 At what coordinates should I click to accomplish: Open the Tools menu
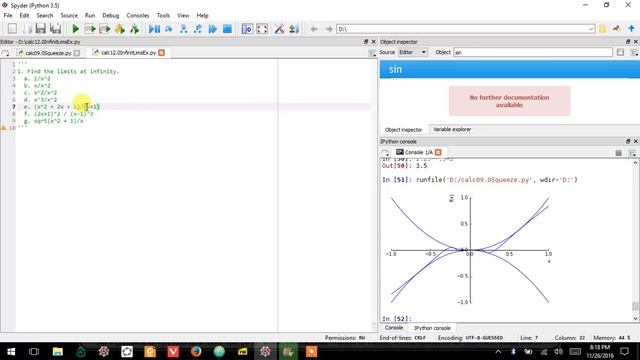(163, 16)
